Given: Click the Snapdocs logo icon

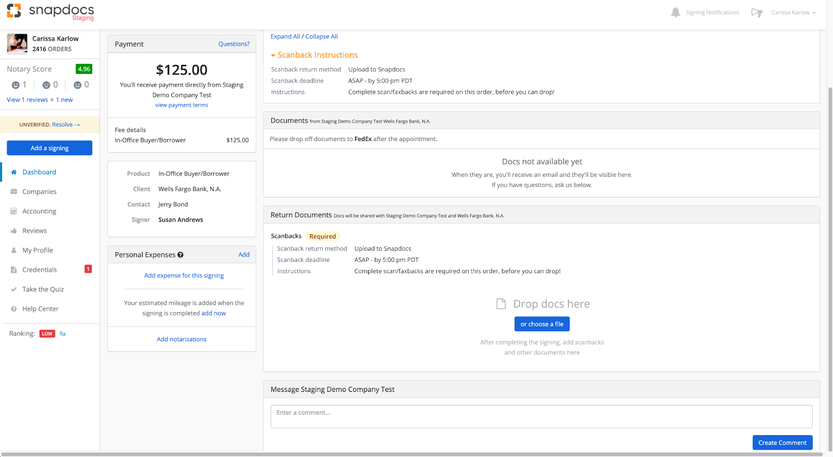Looking at the screenshot, I should coord(14,10).
